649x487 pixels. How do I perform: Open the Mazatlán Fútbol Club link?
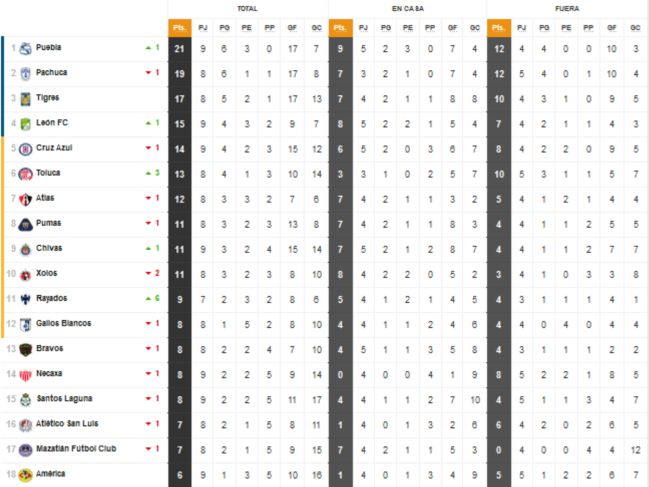click(76, 449)
